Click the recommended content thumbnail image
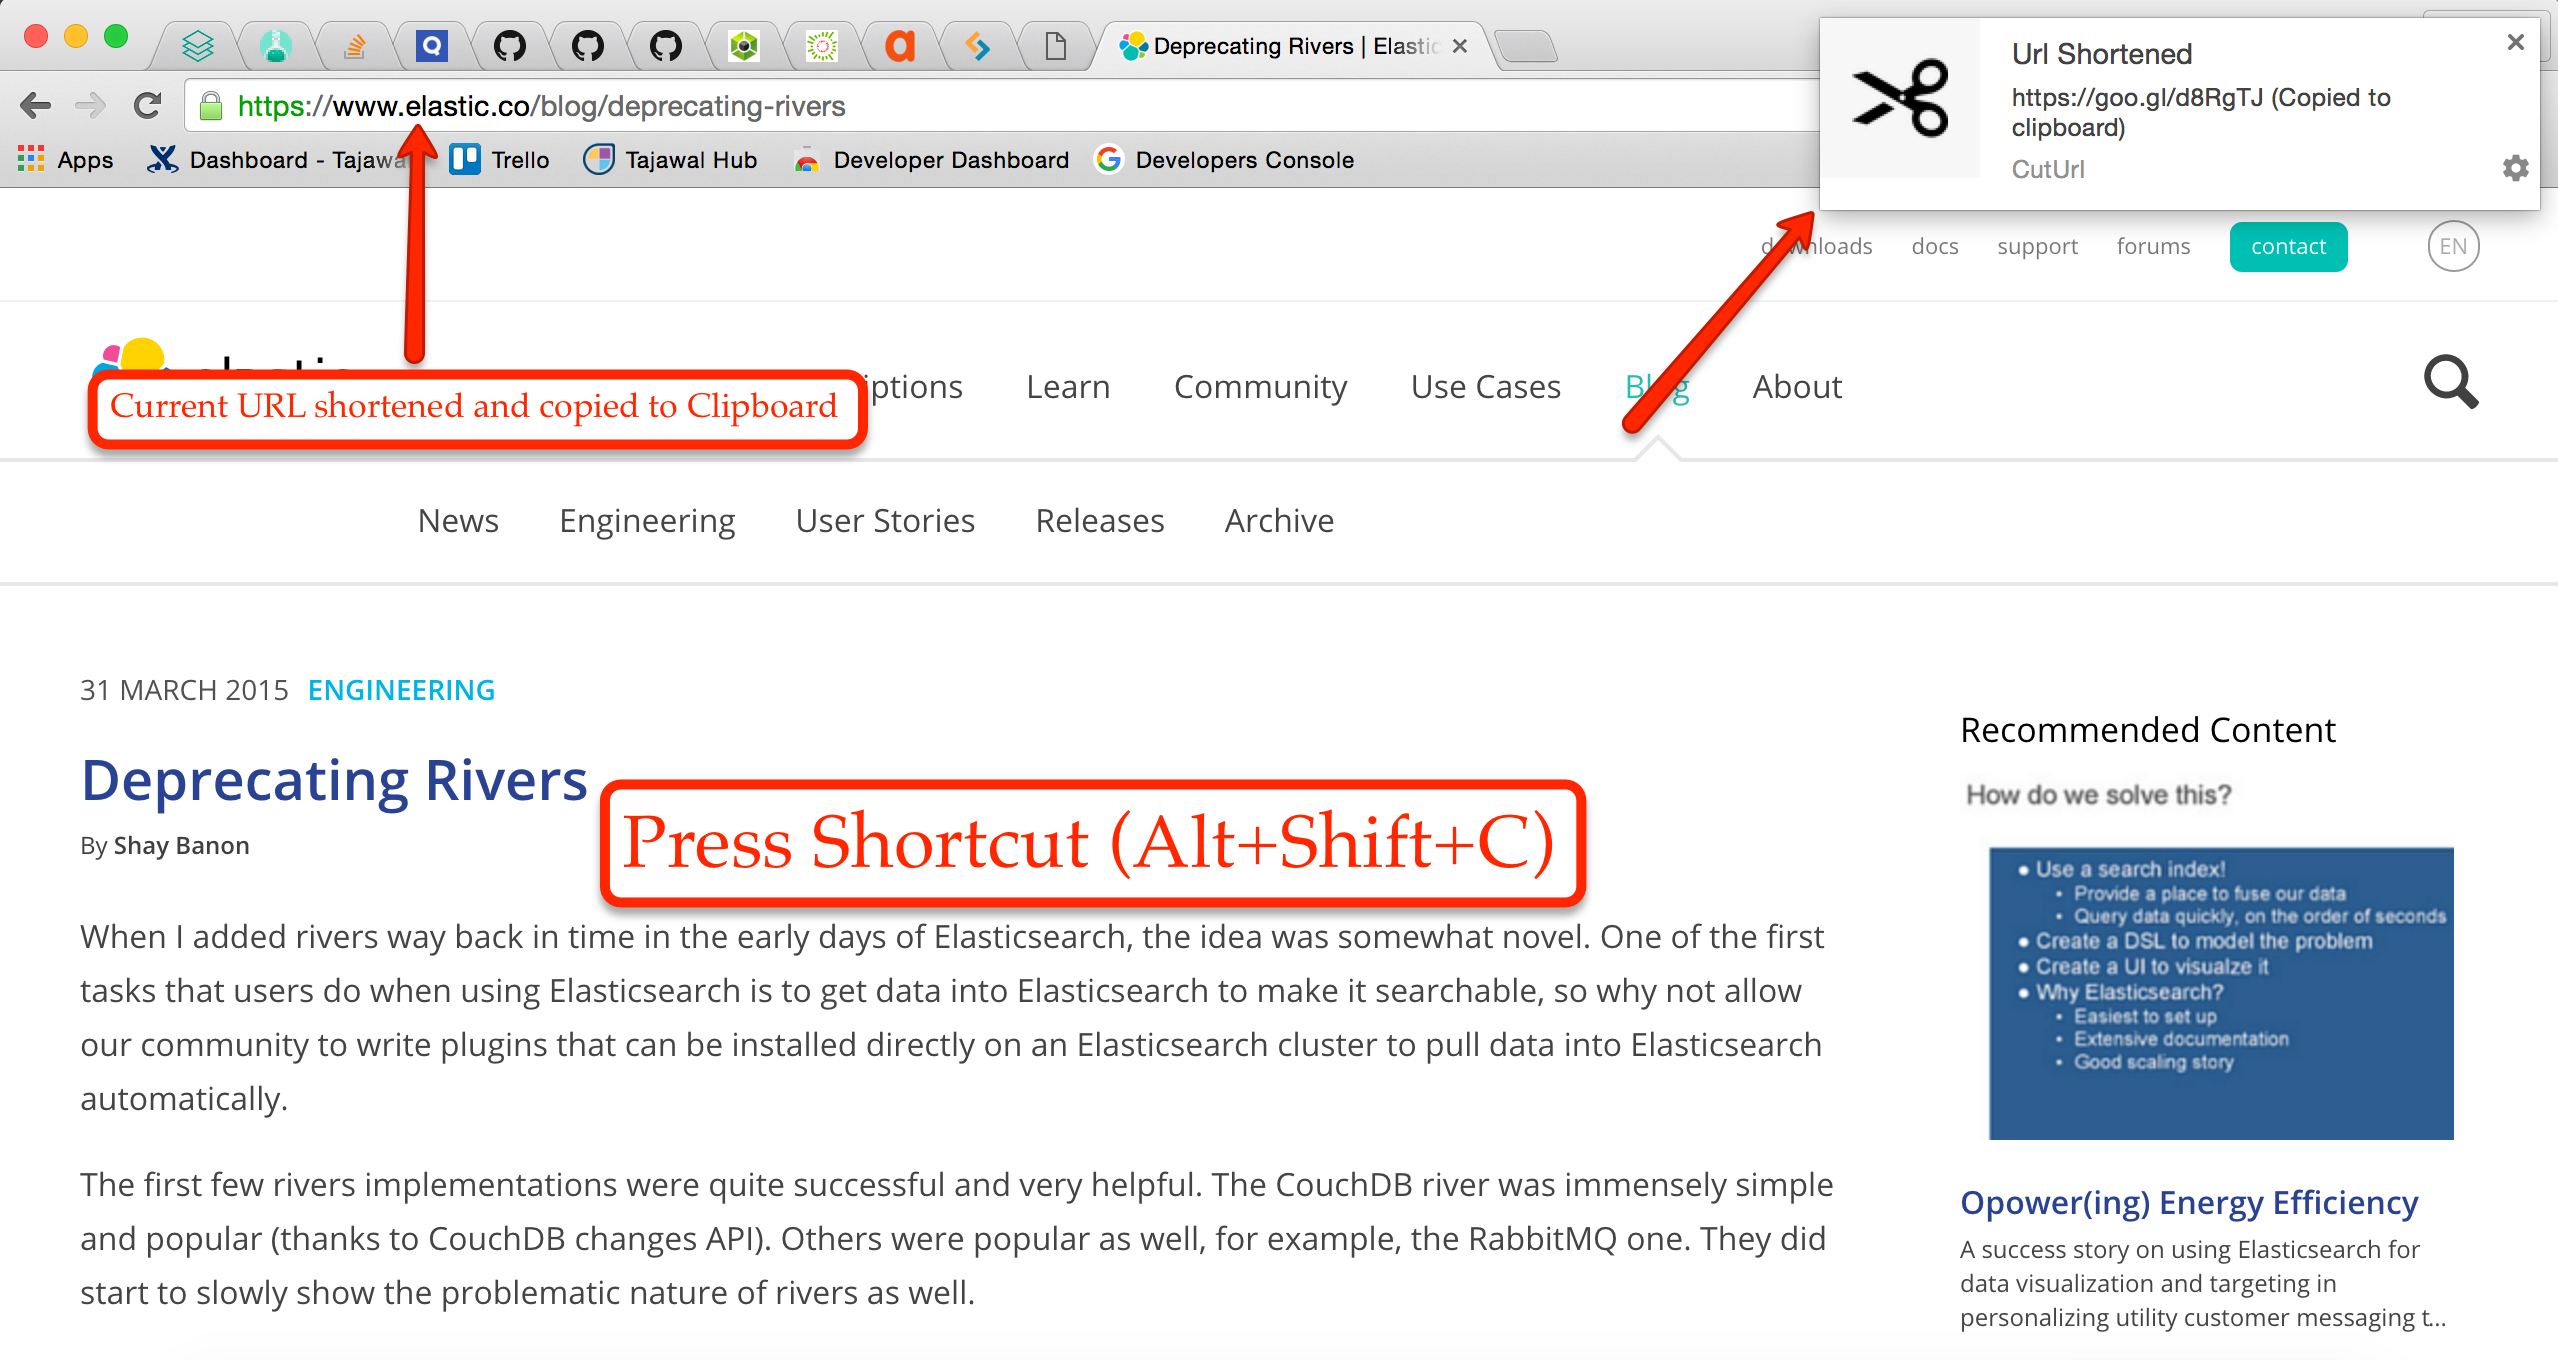 [2216, 981]
